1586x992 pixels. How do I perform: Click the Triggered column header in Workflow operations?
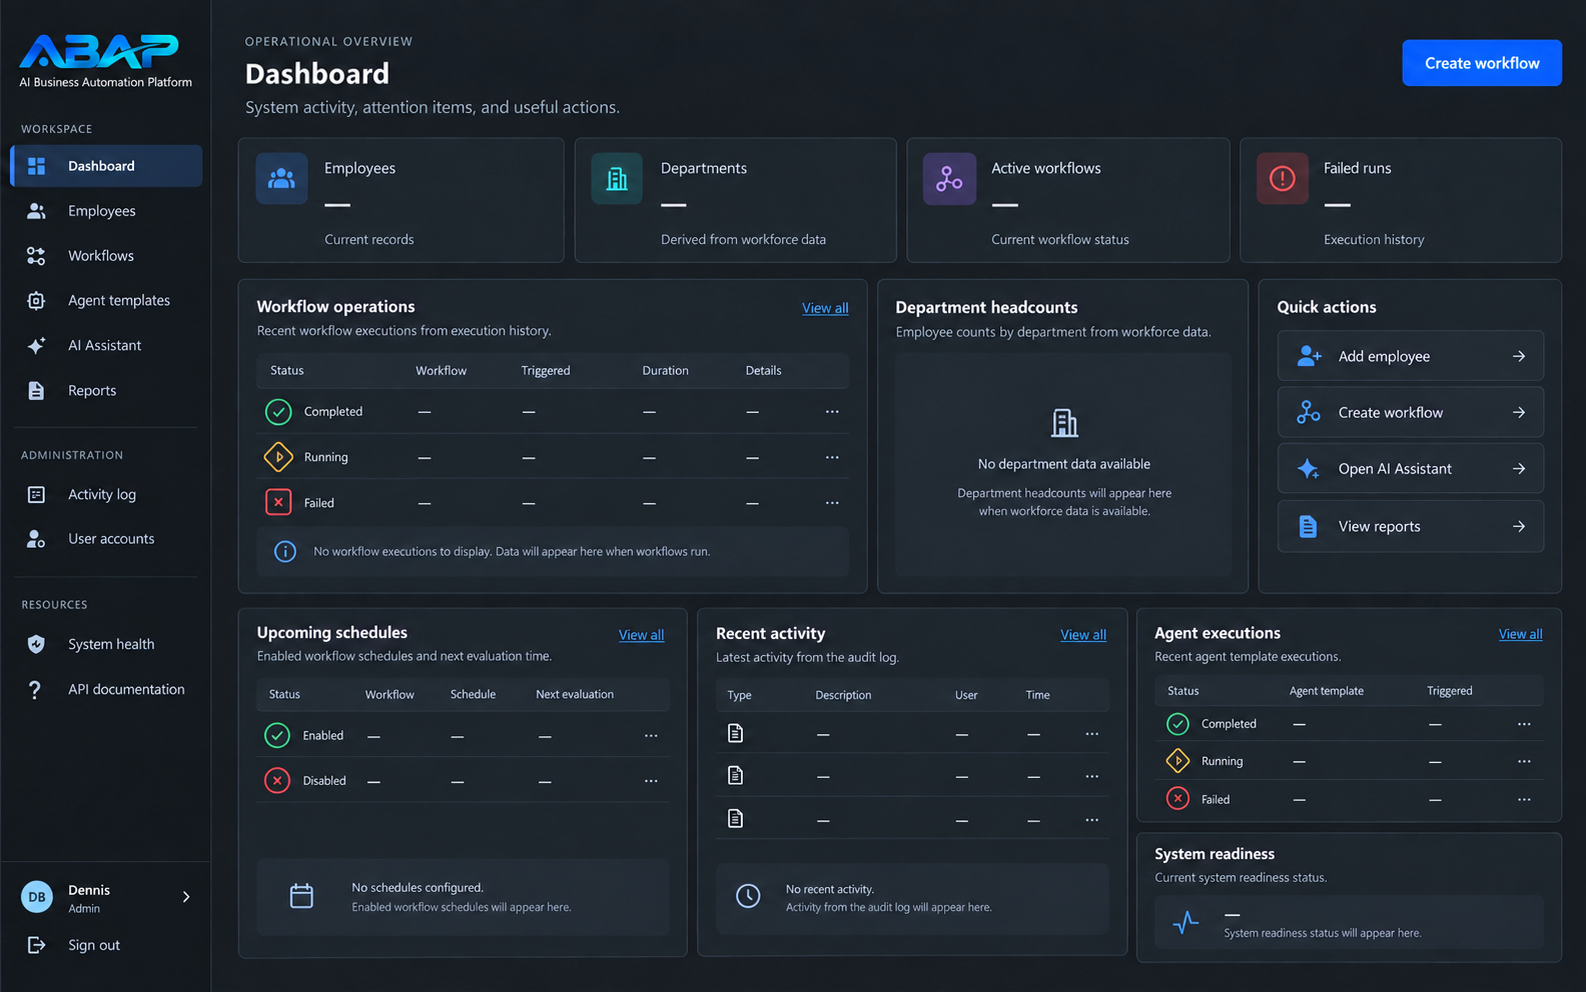click(x=545, y=370)
